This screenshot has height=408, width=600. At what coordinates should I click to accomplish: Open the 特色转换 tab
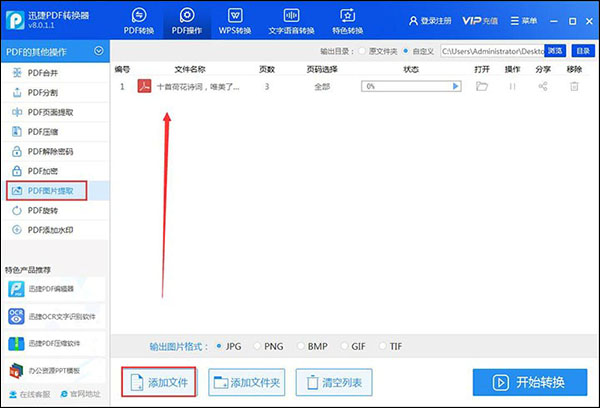click(347, 21)
